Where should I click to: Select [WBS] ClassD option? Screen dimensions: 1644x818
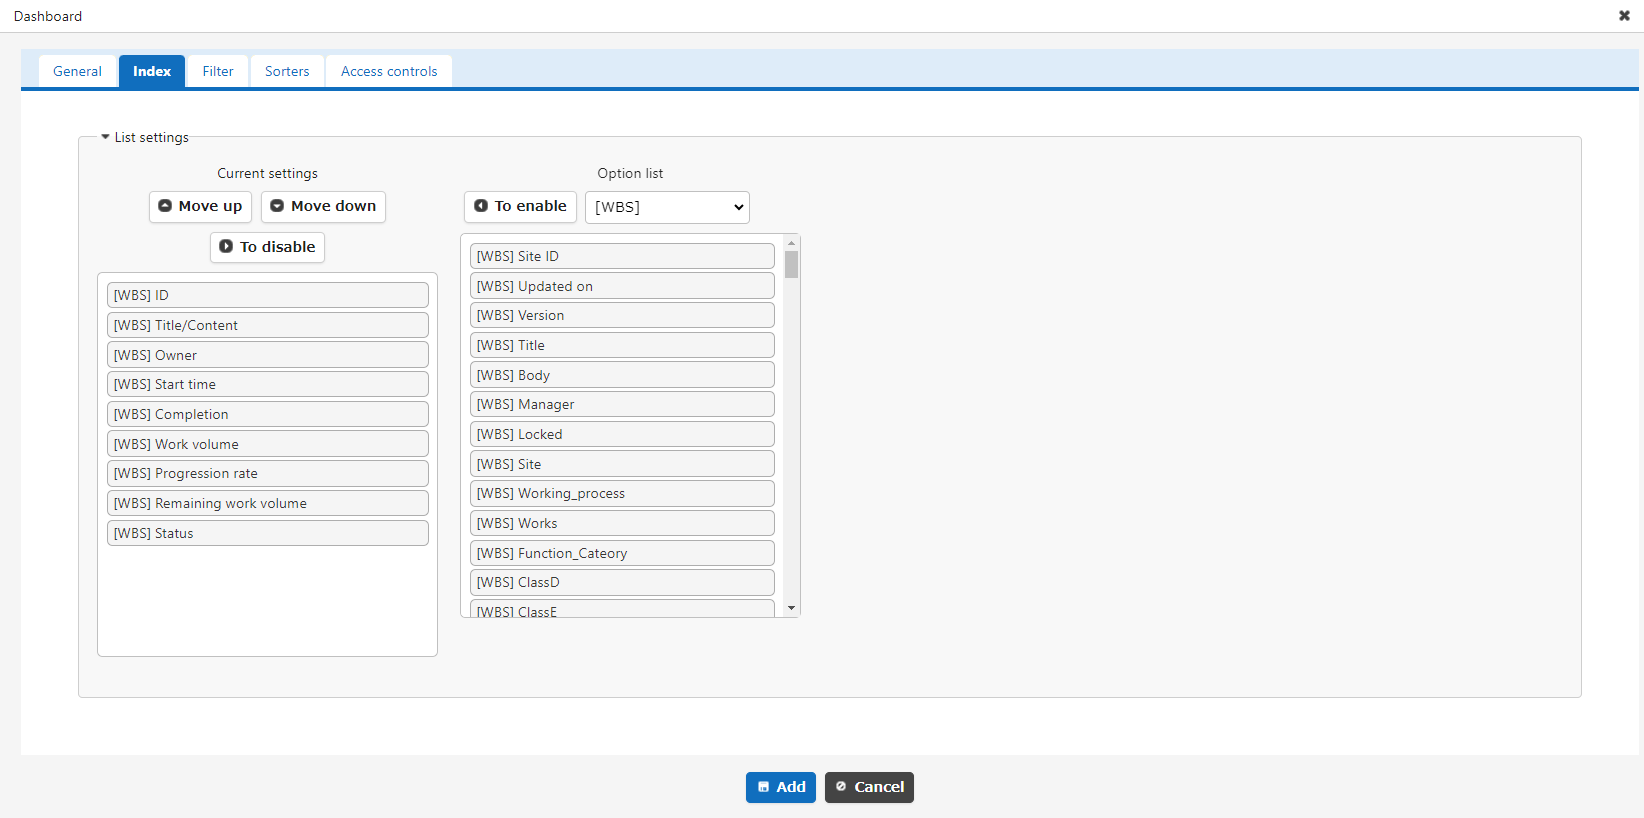click(x=622, y=582)
